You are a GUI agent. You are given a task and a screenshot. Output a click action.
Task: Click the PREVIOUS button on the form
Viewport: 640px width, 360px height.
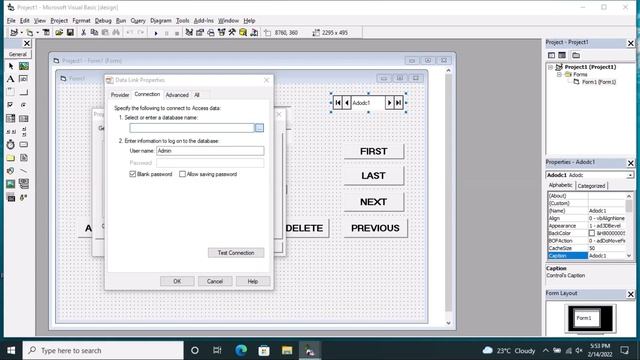[x=375, y=228]
